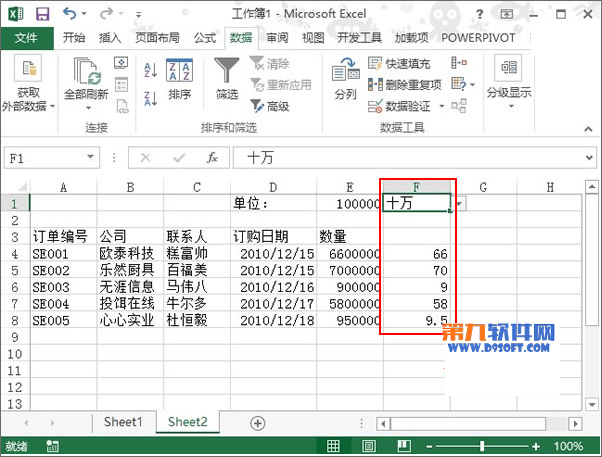The image size is (602, 457).
Task: Open cell F1 validation dropdown arrow
Action: [460, 203]
